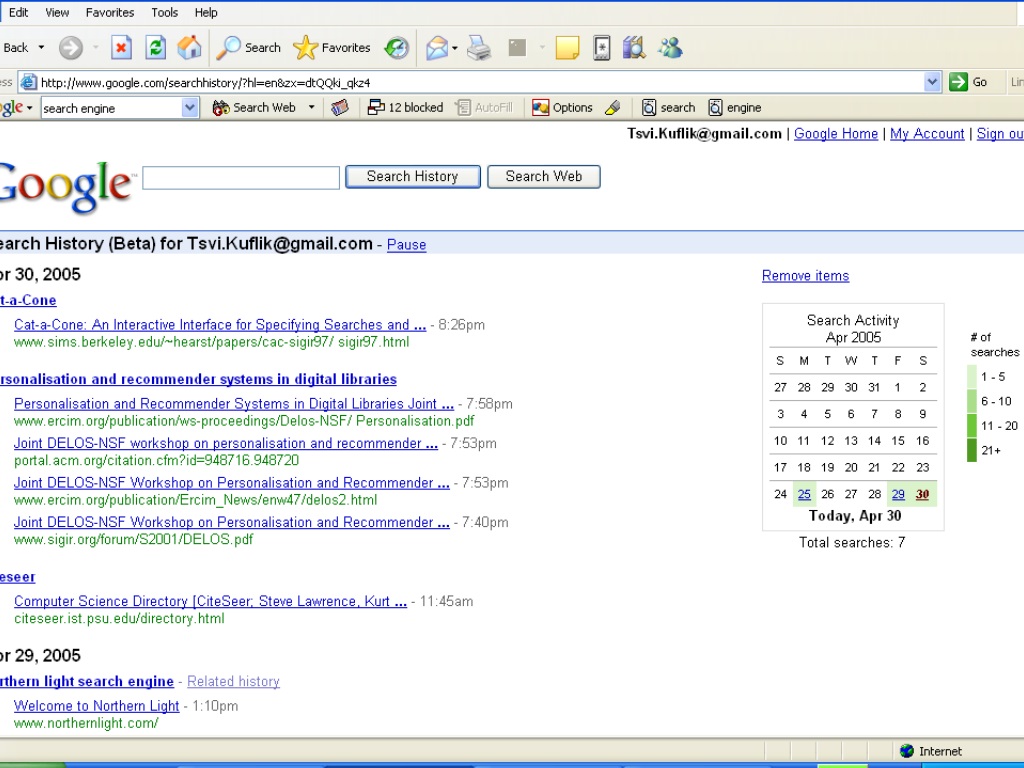Click the 'Total searches: 7' text
1024x768 pixels.
point(852,543)
